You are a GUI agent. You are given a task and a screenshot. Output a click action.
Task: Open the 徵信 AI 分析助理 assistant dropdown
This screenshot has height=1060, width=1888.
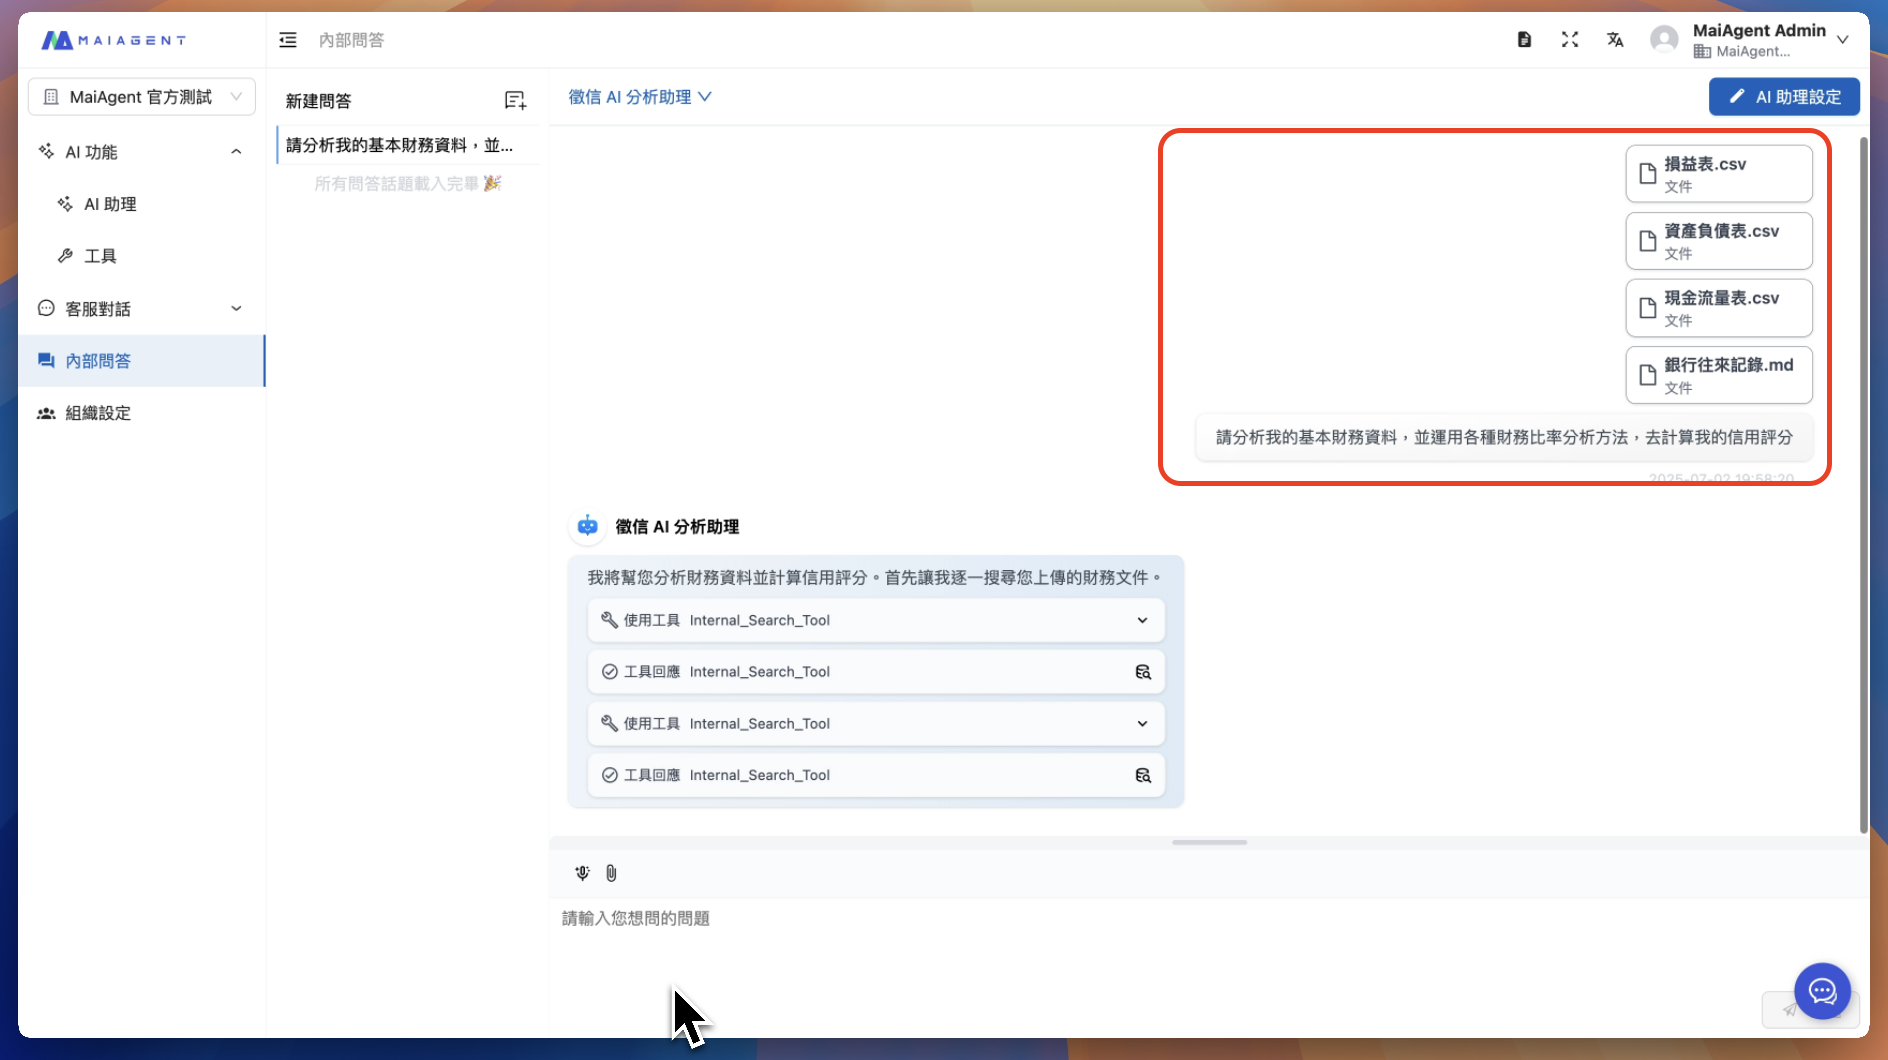(x=640, y=97)
